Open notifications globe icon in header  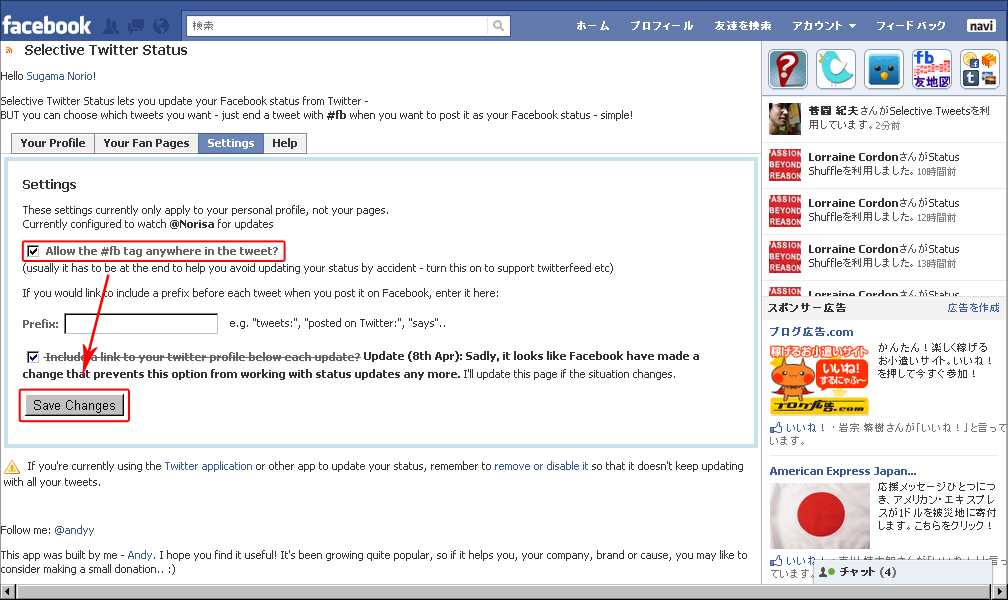pos(161,26)
